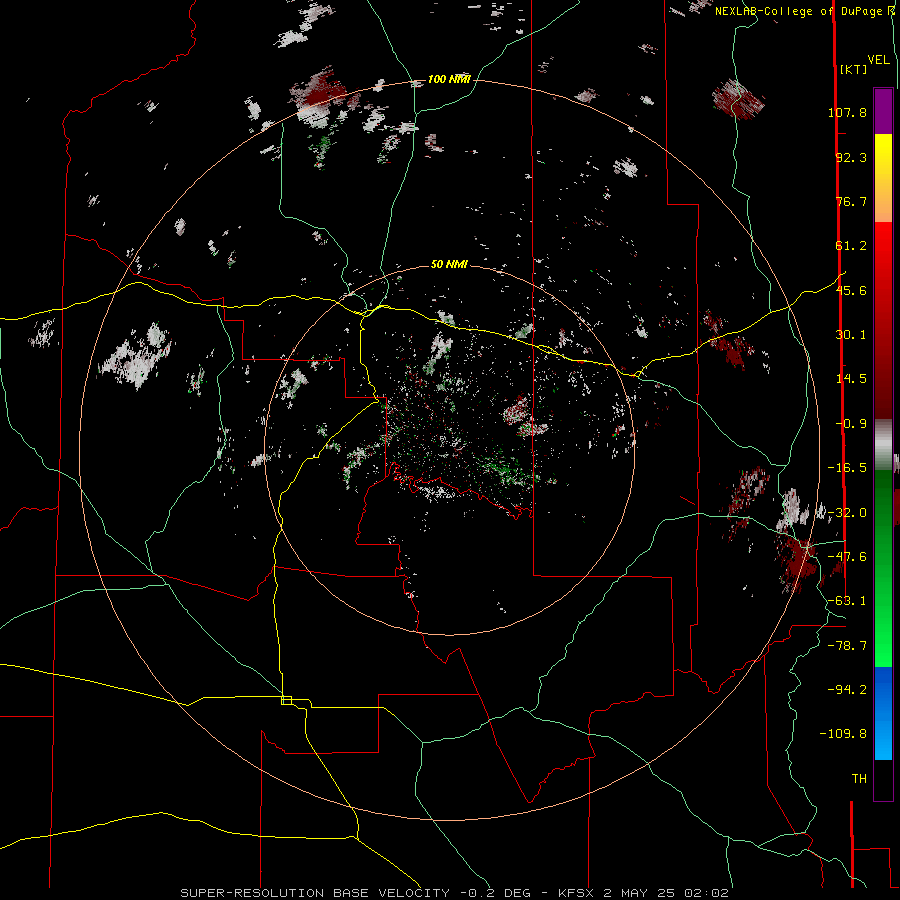The image size is (900, 900).
Task: Click the -94.2 velocity scale value
Action: point(847,689)
